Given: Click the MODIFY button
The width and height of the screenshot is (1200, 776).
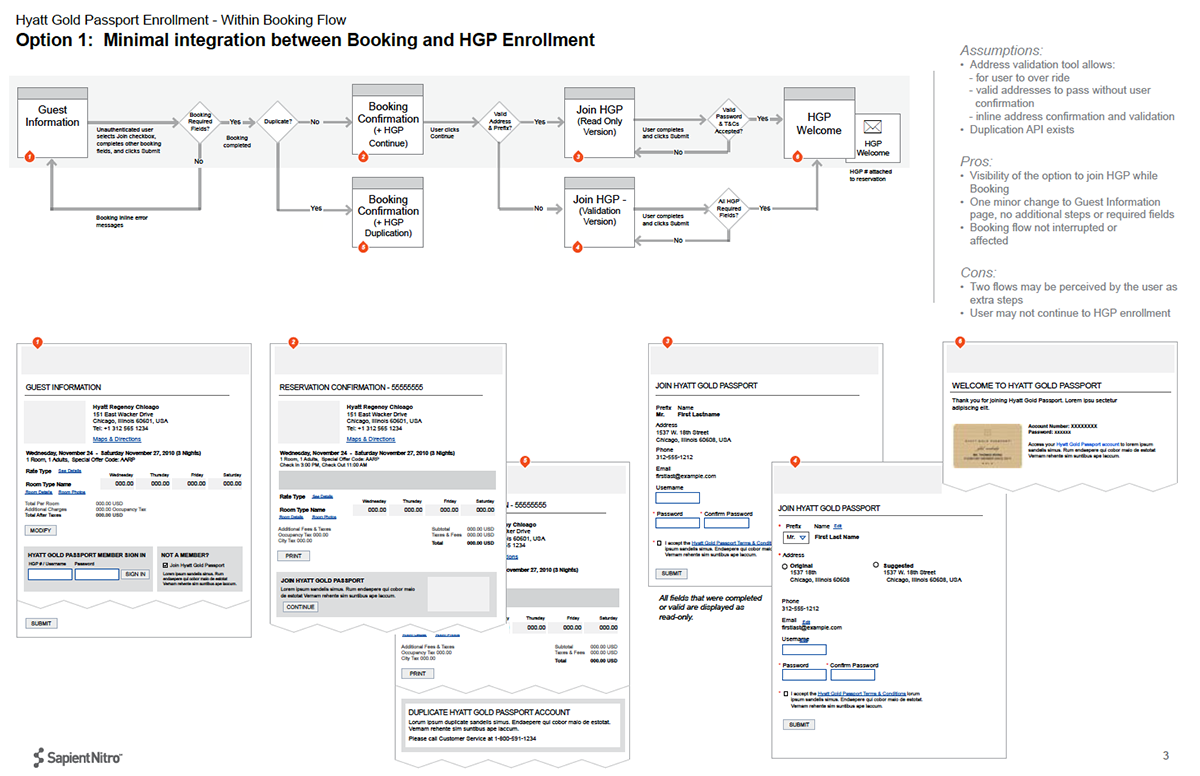Looking at the screenshot, I should (x=41, y=530).
